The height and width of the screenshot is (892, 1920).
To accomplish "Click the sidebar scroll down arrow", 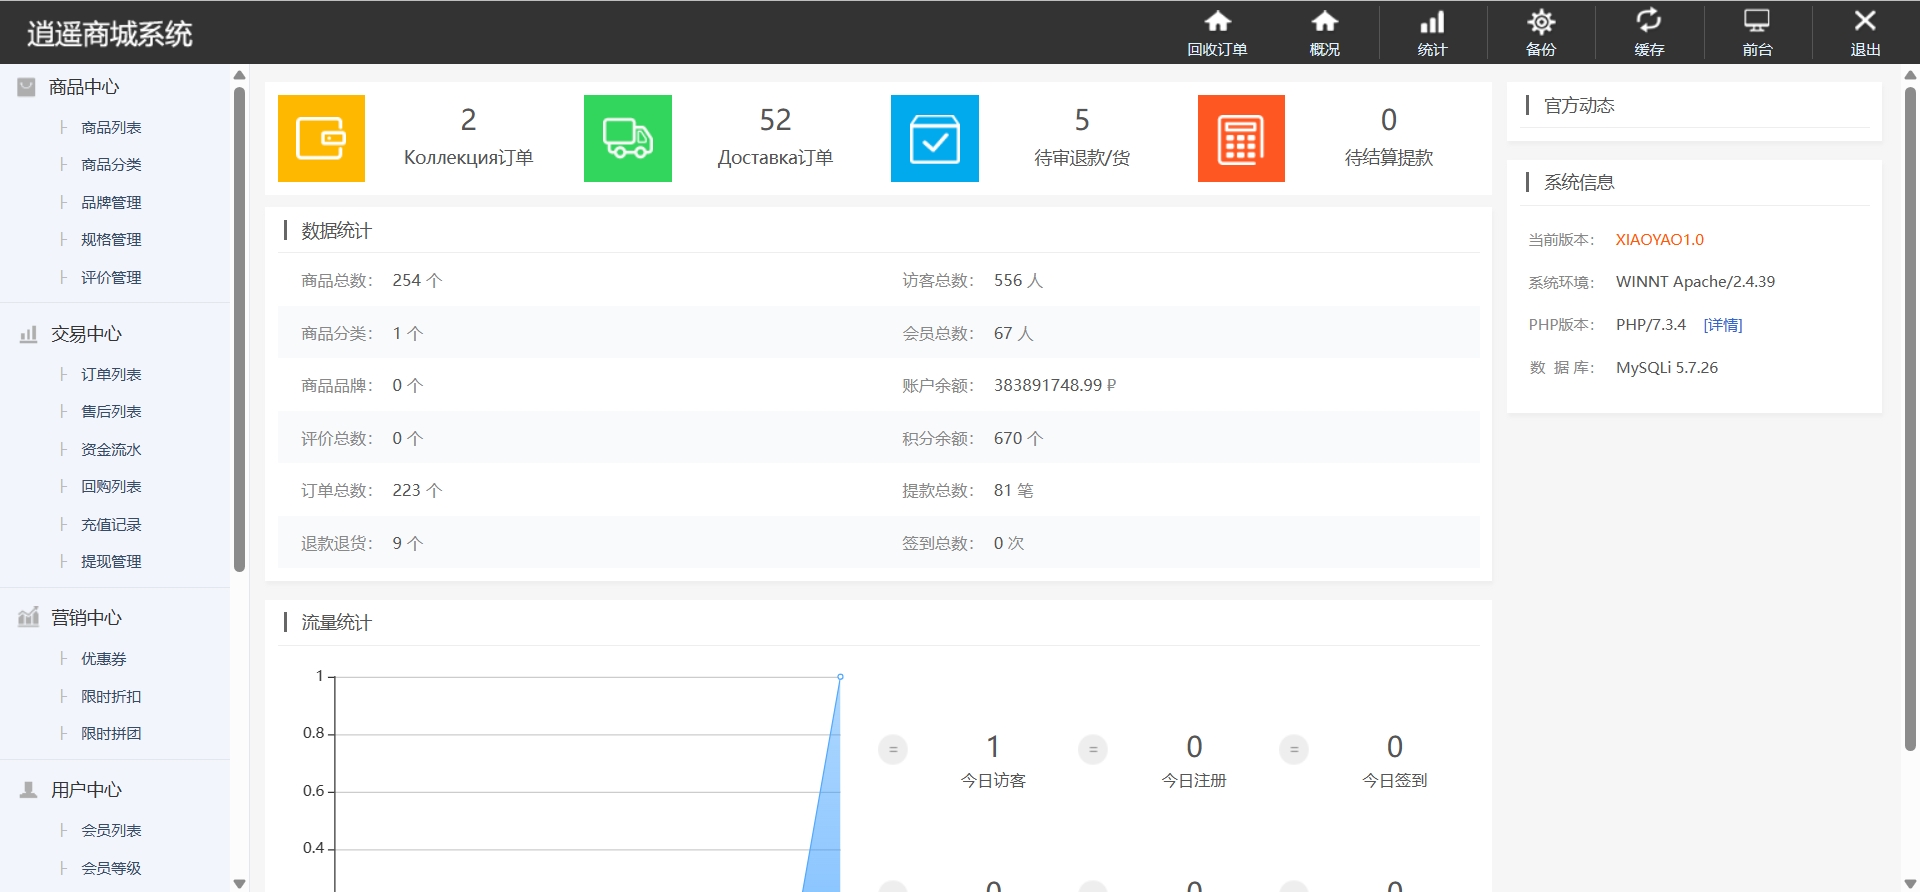I will coord(239,883).
